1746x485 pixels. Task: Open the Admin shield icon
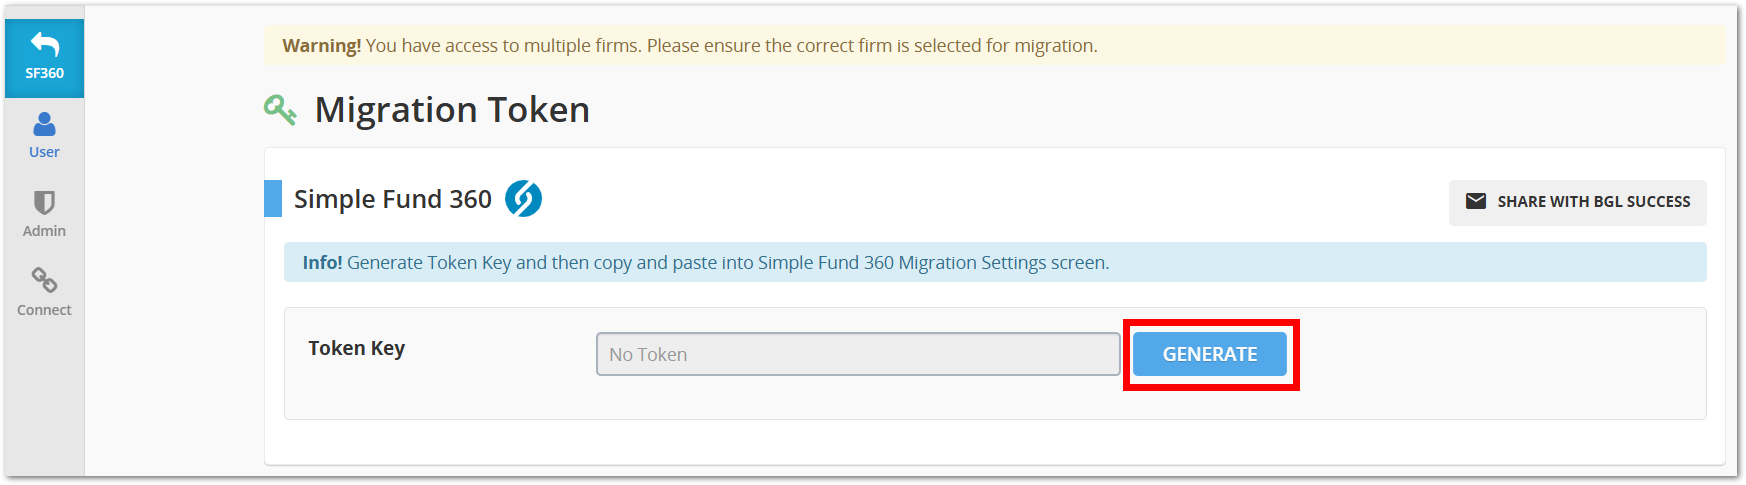(x=44, y=203)
